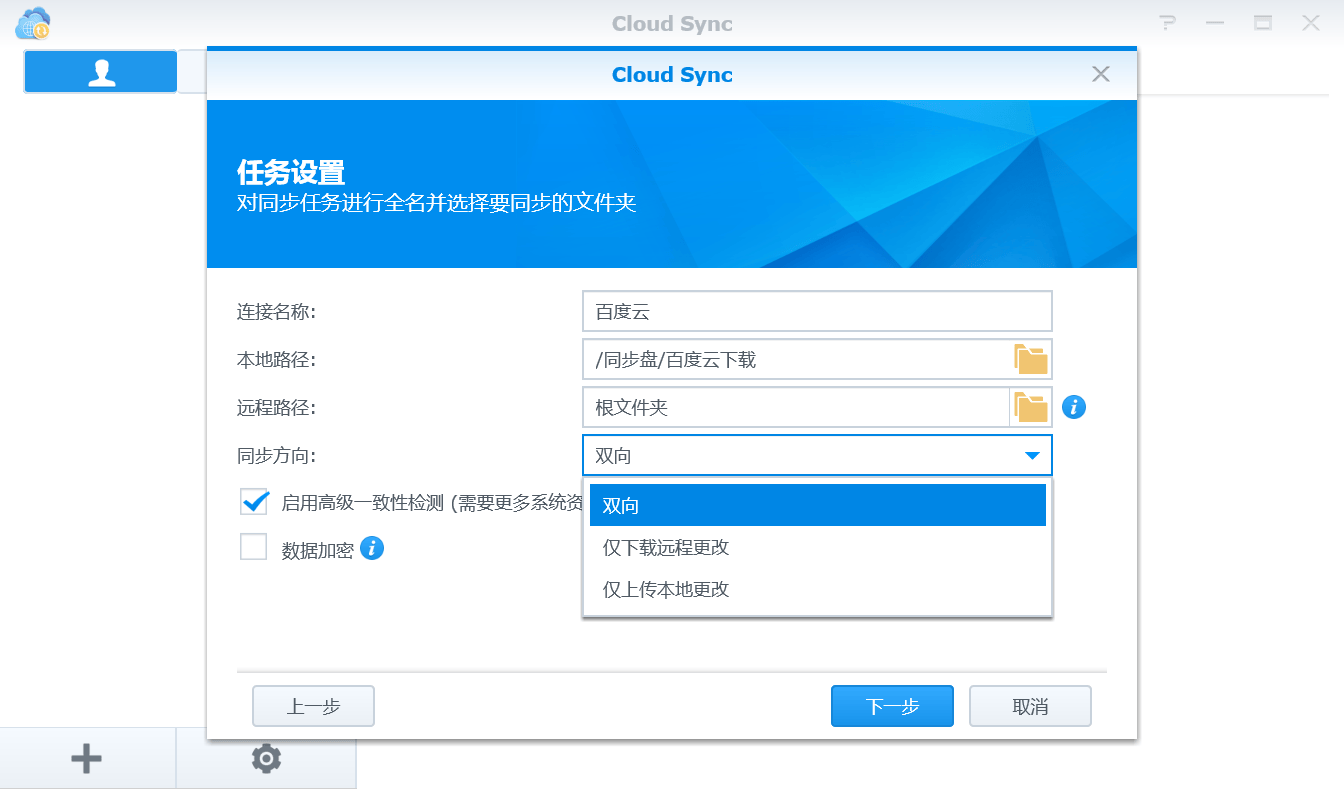The height and width of the screenshot is (789, 1344).
Task: Click the Cloud Sync app logo icon
Action: click(x=33, y=23)
